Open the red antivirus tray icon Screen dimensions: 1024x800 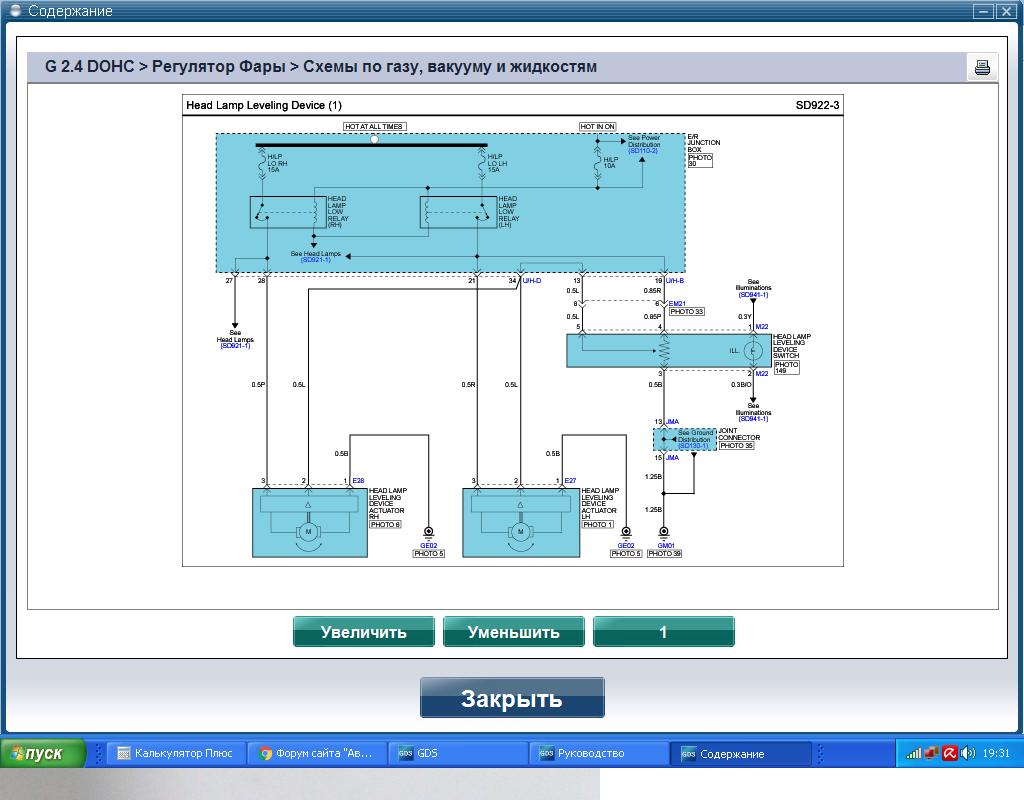click(x=950, y=753)
